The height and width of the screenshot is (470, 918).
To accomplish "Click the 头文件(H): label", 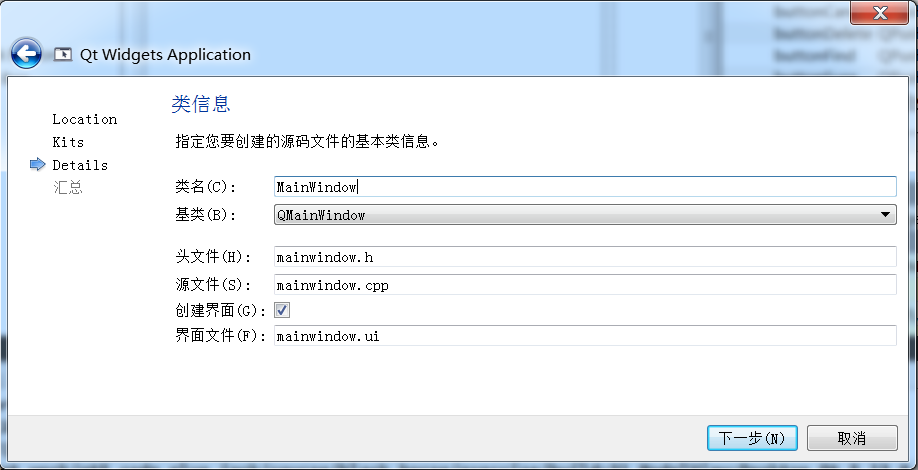I will point(213,257).
